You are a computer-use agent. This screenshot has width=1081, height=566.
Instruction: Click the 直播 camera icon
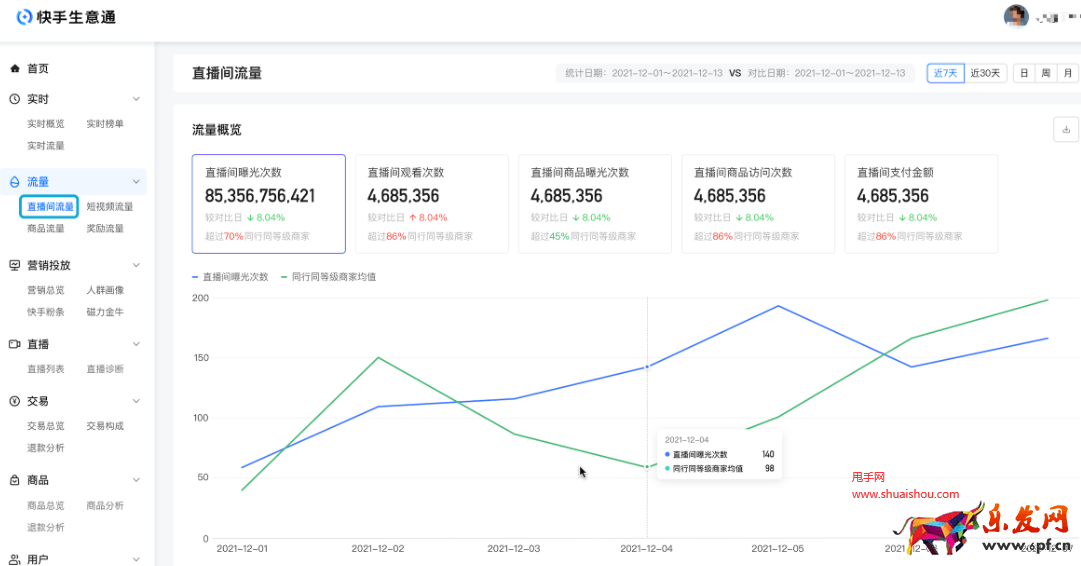[x=15, y=344]
